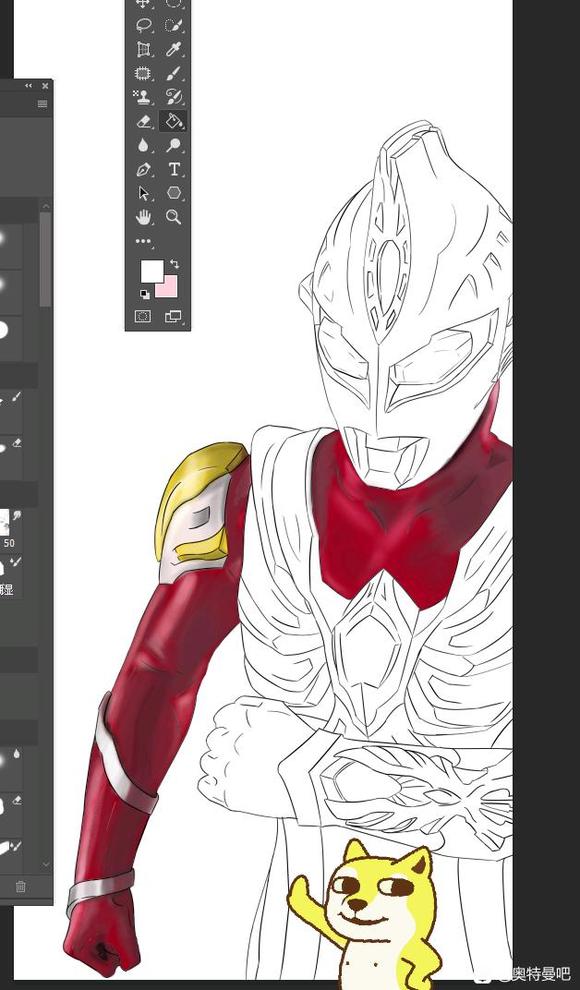Screen dimensions: 580x990
Task: Select the Eraser tool
Action: click(x=144, y=121)
